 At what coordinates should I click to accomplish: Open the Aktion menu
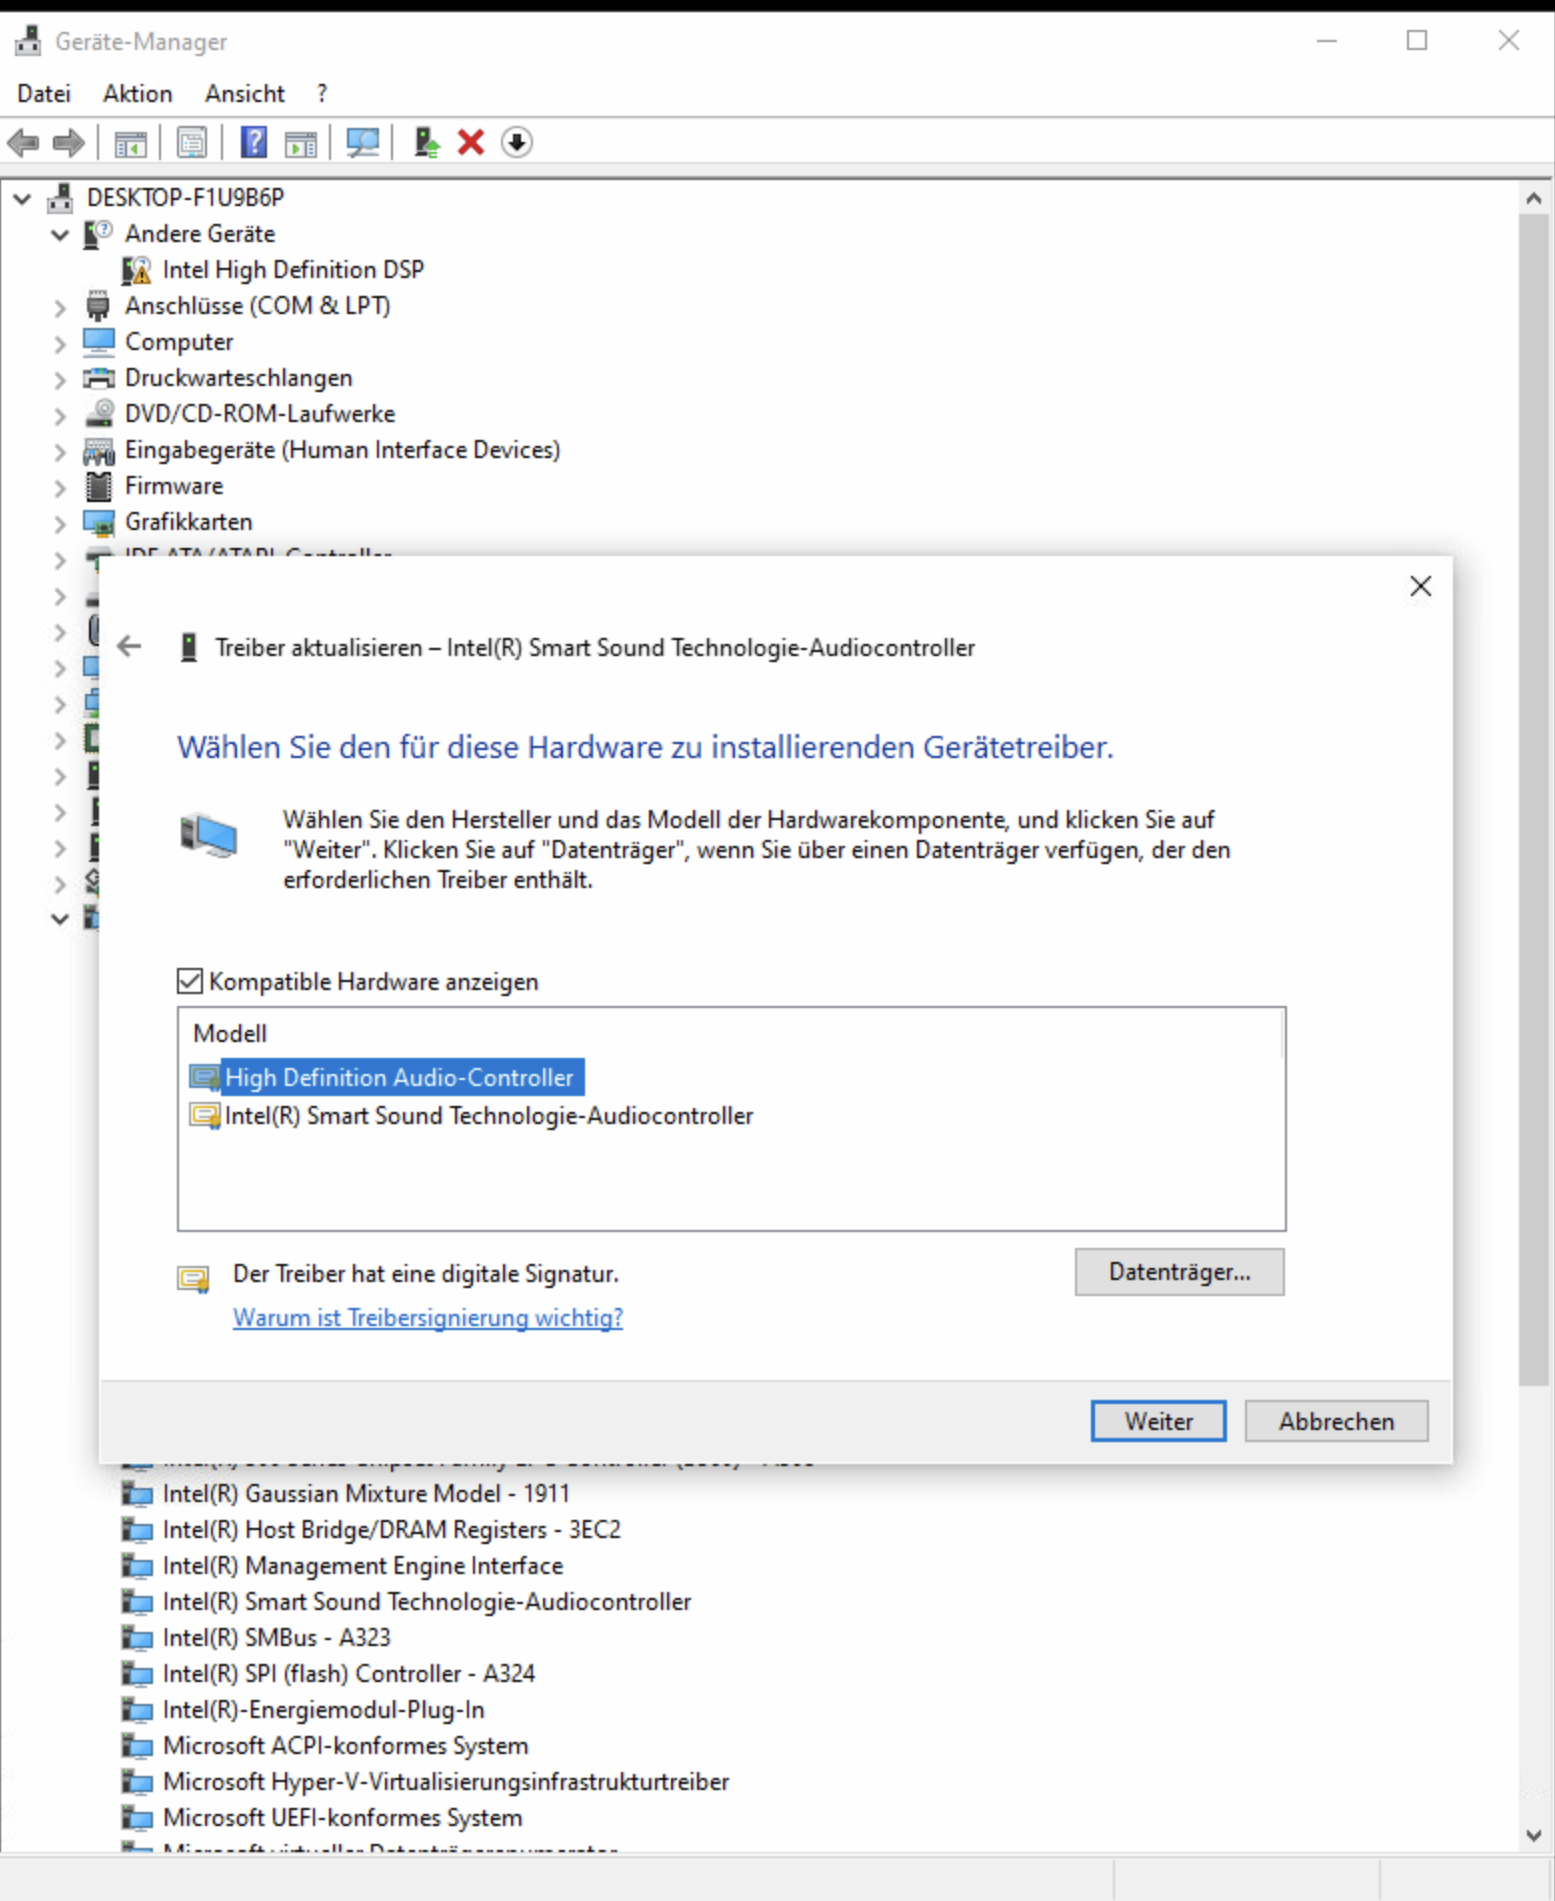click(138, 93)
